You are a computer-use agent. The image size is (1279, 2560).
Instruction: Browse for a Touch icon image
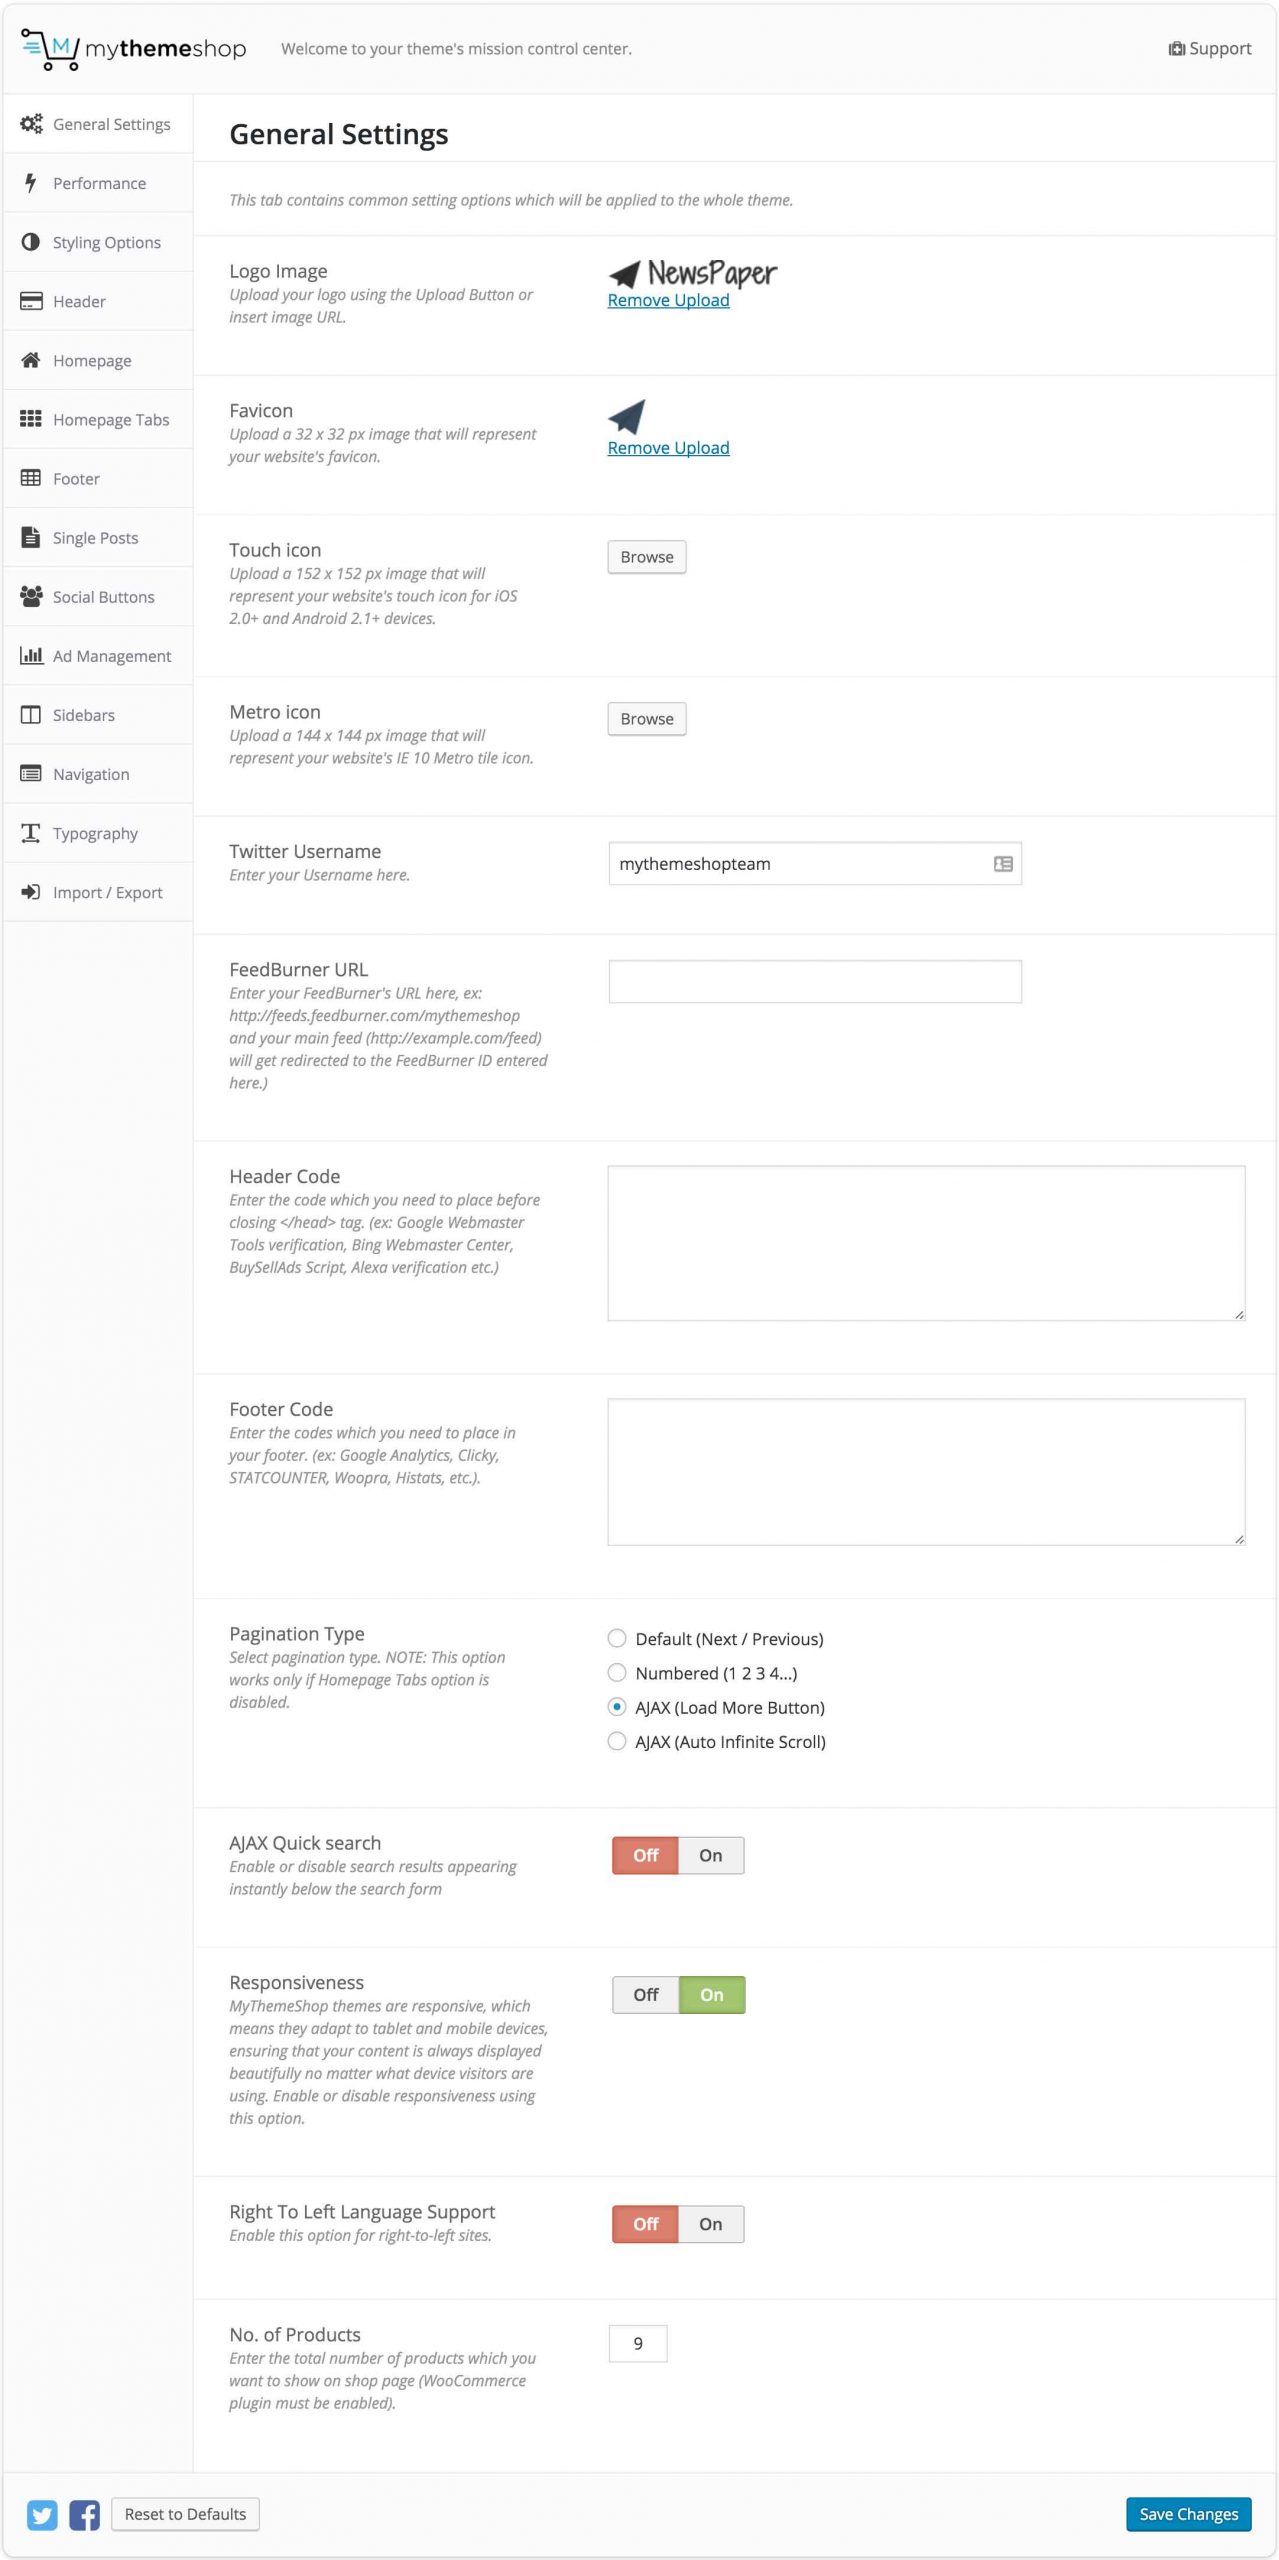[x=646, y=557]
